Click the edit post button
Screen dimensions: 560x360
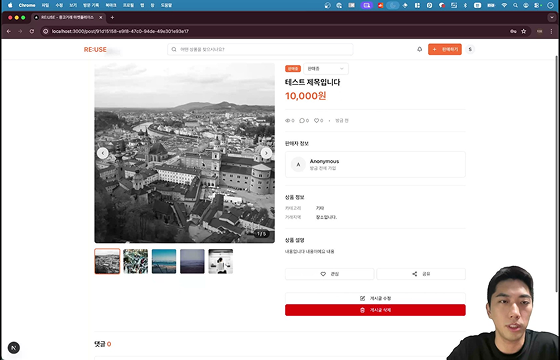tap(375, 298)
